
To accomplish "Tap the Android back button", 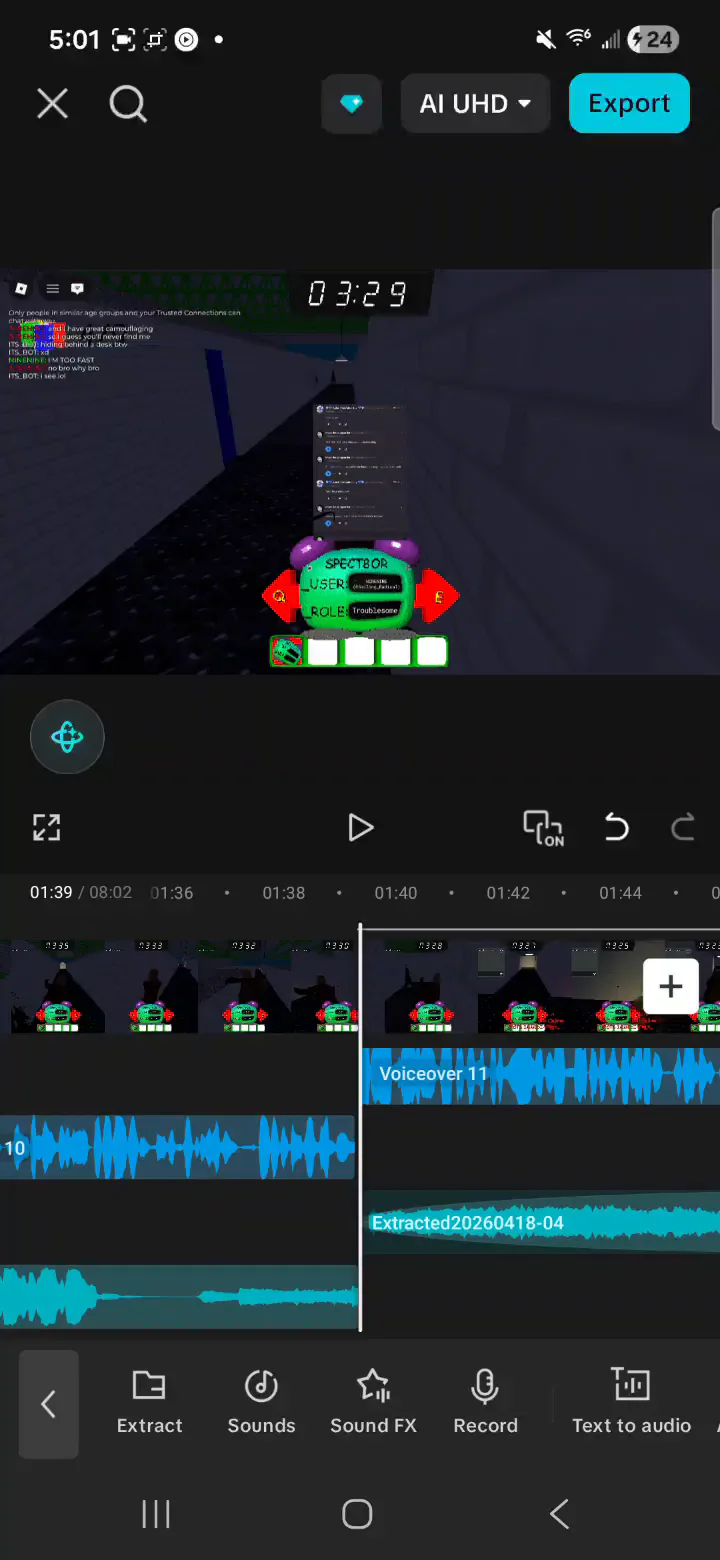I will point(559,1514).
